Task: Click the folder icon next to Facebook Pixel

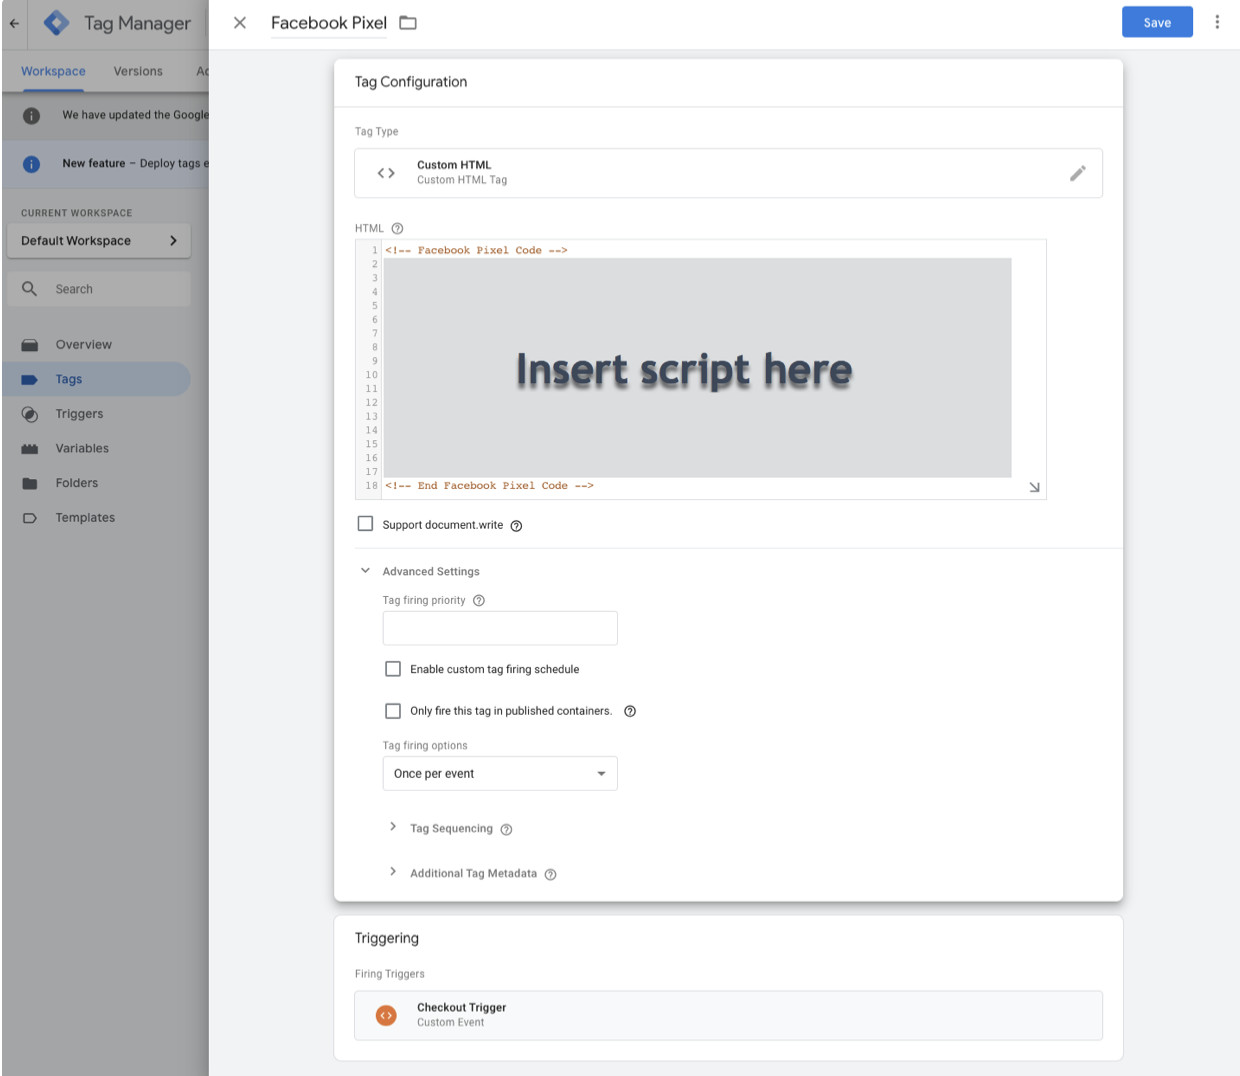Action: tap(408, 23)
